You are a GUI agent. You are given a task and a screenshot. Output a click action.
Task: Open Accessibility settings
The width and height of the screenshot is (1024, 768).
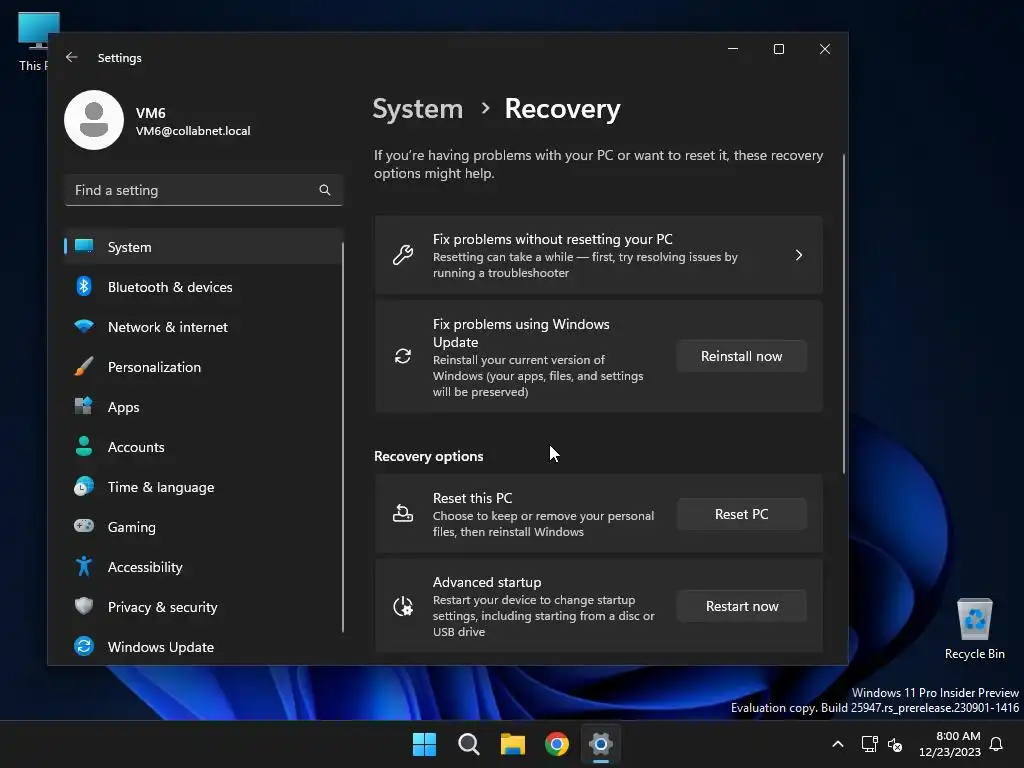[203, 567]
